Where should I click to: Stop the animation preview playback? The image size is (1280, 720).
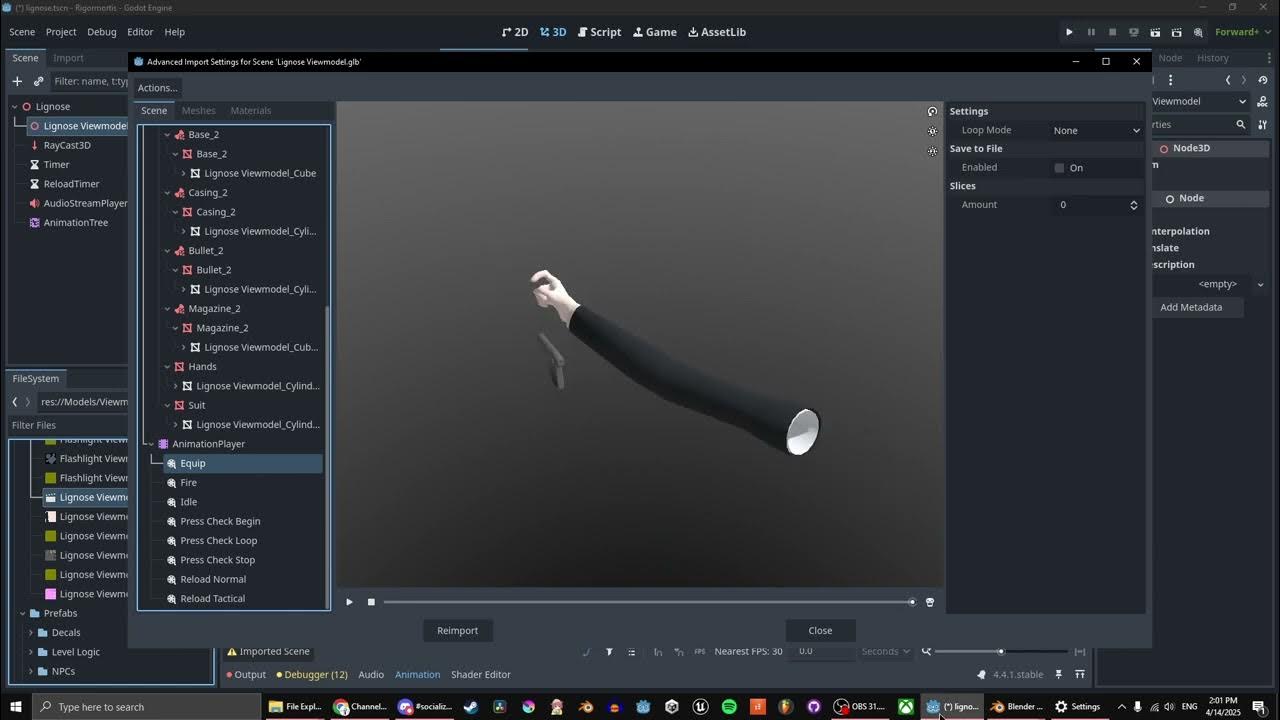[371, 602]
